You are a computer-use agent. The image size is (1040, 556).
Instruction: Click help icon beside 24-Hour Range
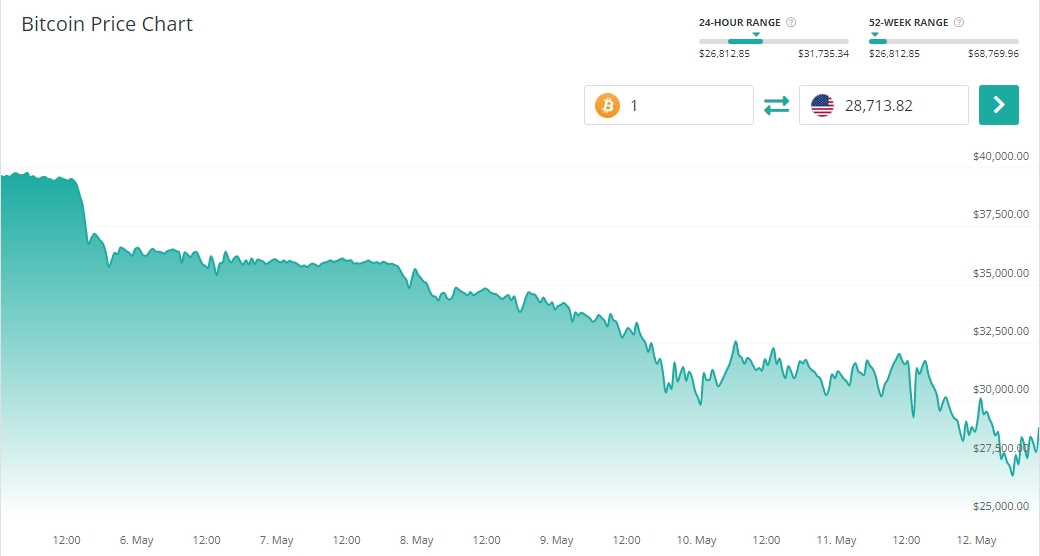coord(791,22)
